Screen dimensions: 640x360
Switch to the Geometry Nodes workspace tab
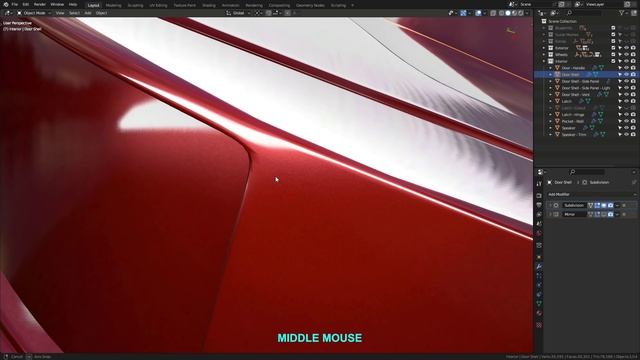310,5
